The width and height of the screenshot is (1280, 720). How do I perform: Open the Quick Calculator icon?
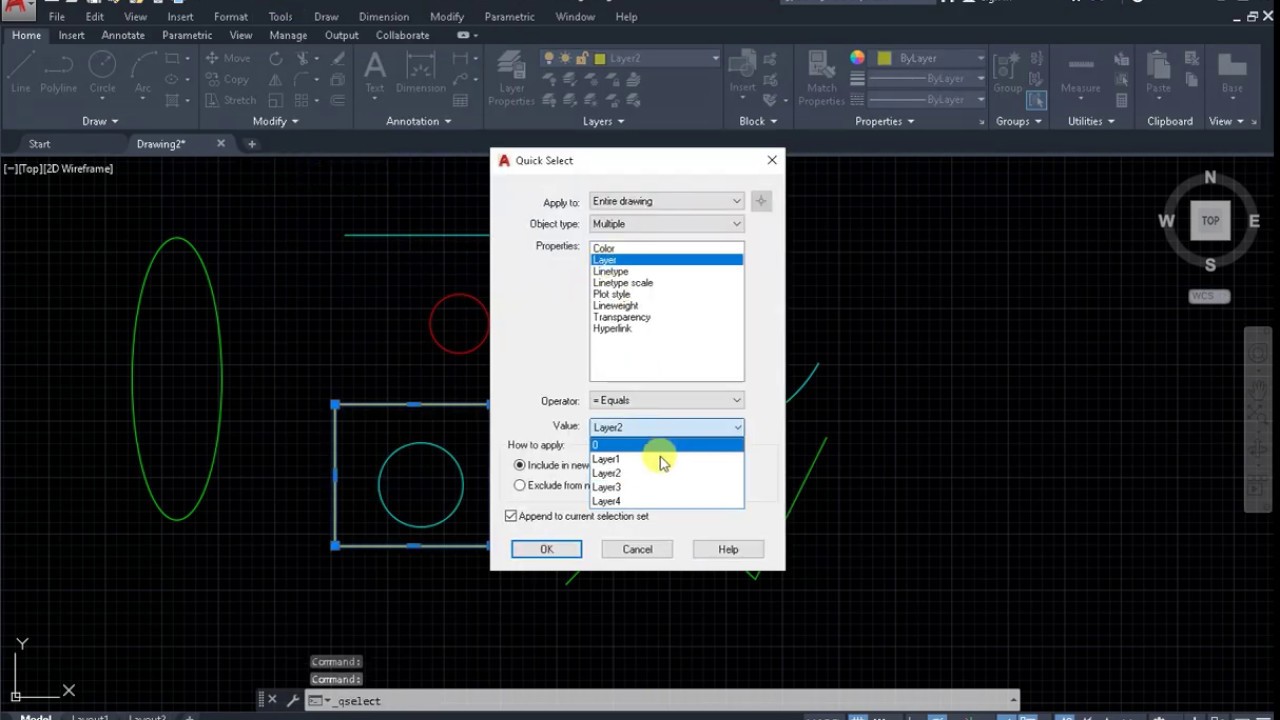[x=1122, y=101]
